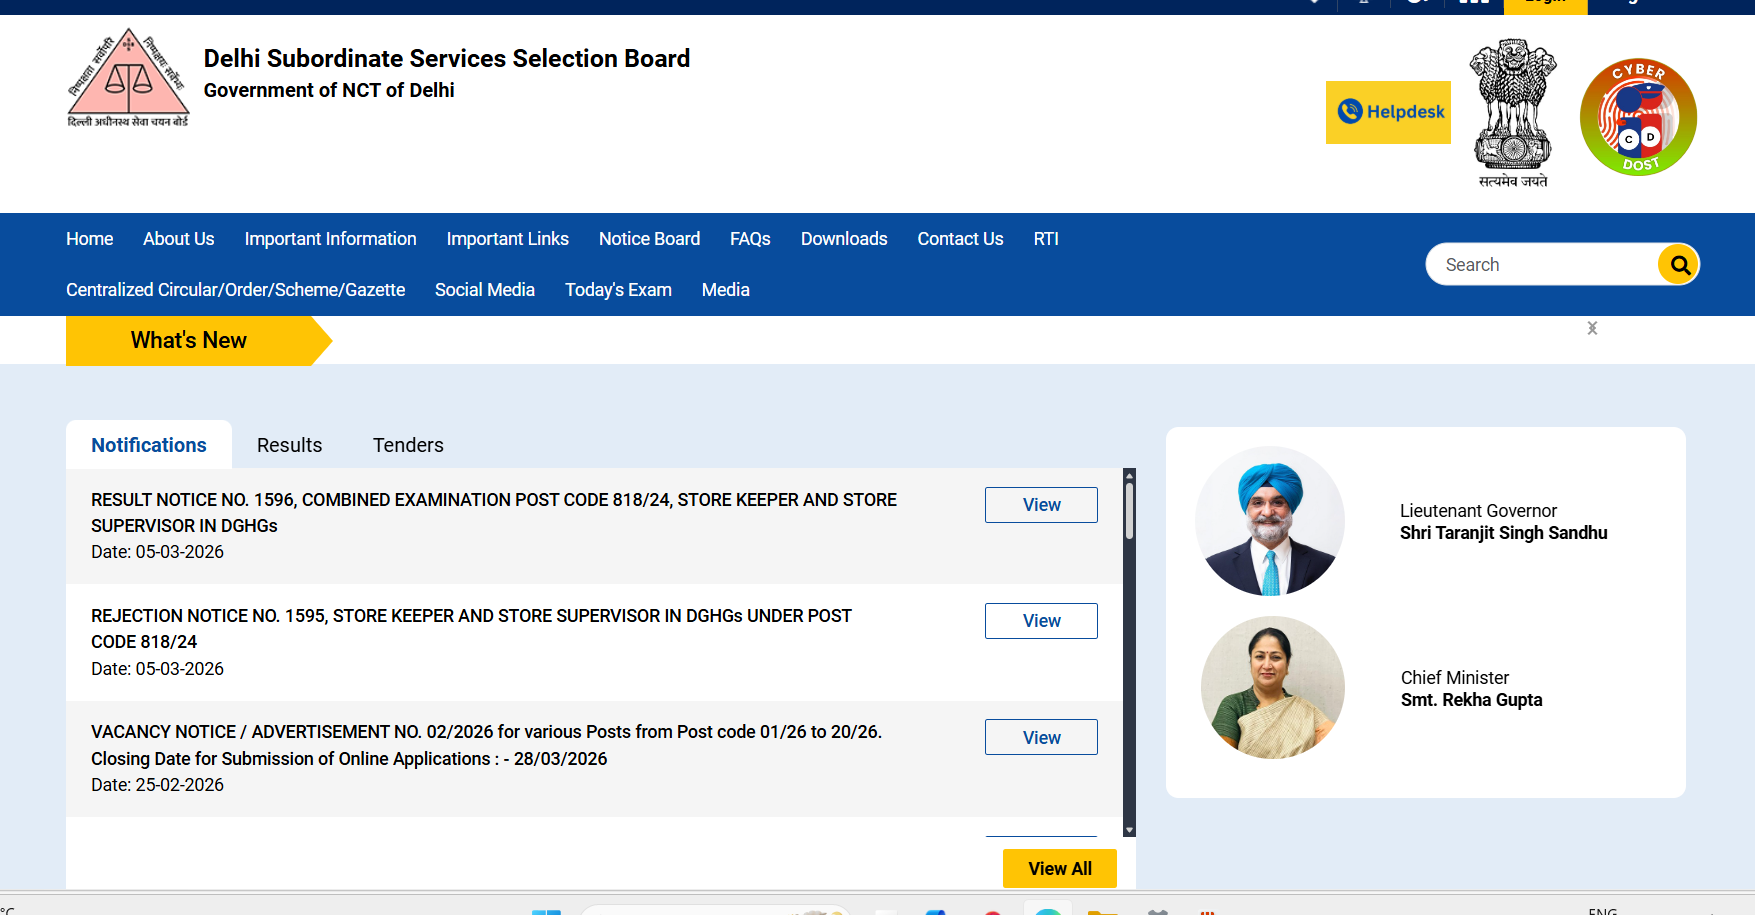Viewport: 1755px width, 915px height.
Task: Click the DSSSB triangular logo
Action: tap(128, 78)
